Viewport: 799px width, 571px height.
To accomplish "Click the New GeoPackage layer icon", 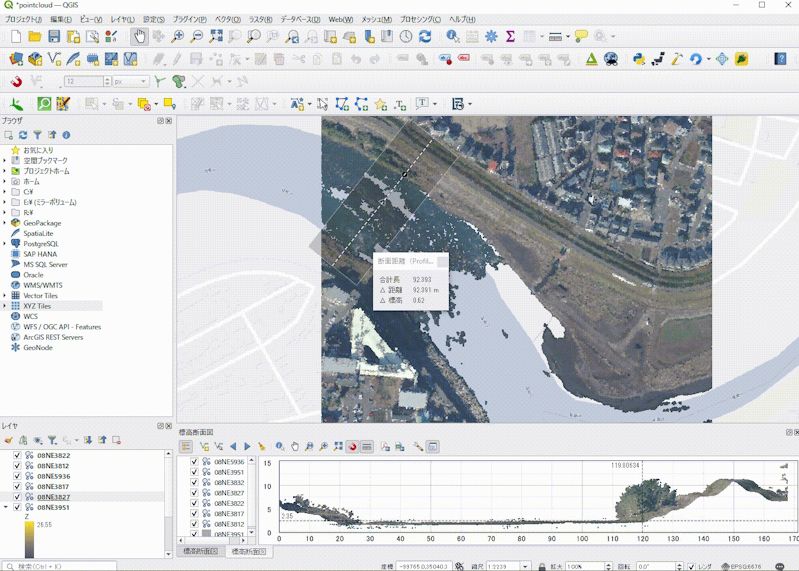I will pyautogui.click(x=35, y=59).
